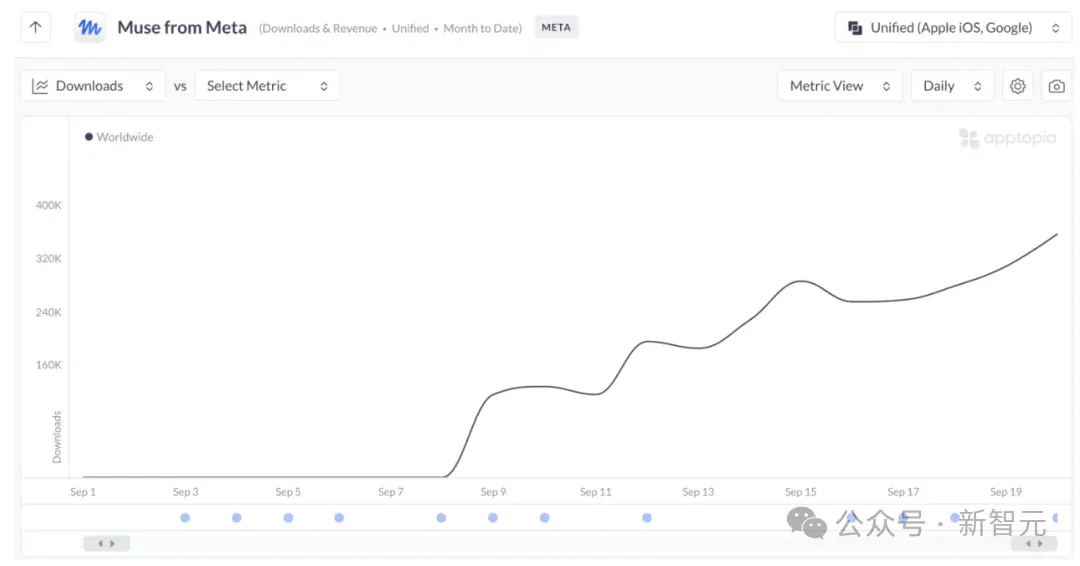Click the 320K axis label
This screenshot has width=1080, height=566.
48,258
